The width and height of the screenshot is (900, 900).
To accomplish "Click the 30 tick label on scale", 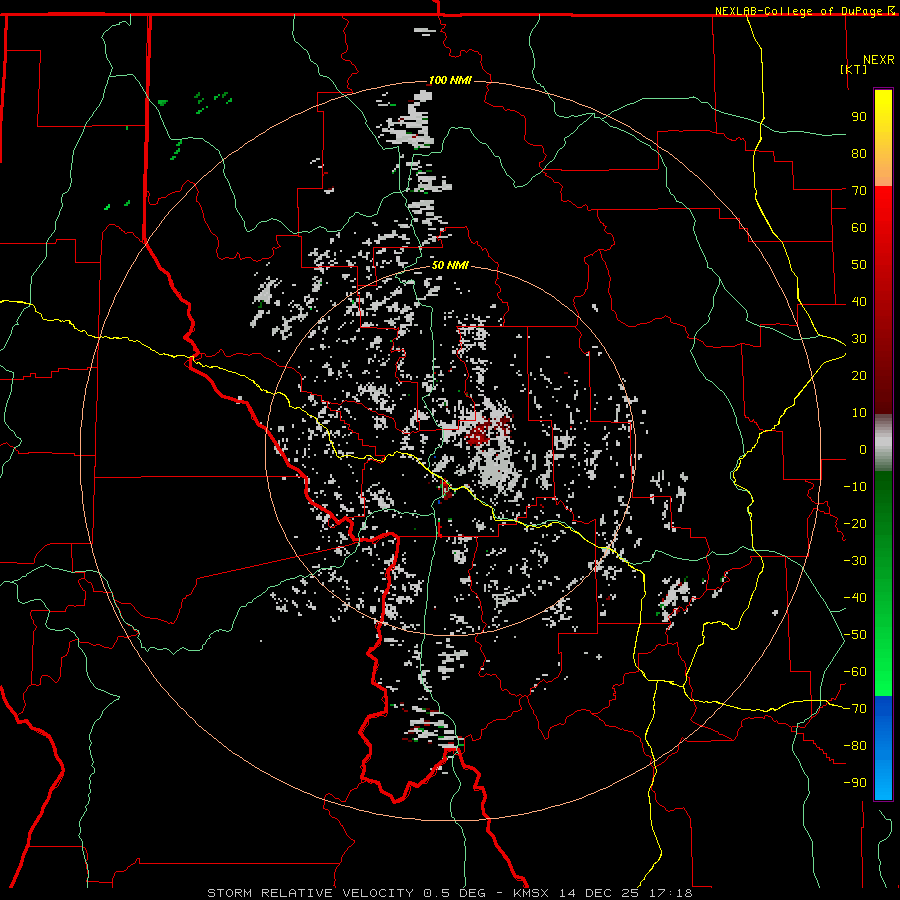I will [x=859, y=339].
